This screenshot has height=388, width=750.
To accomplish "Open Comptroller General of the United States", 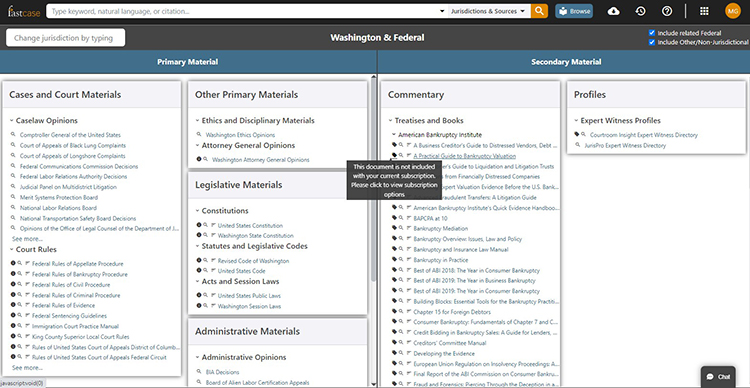I will 70,135.
